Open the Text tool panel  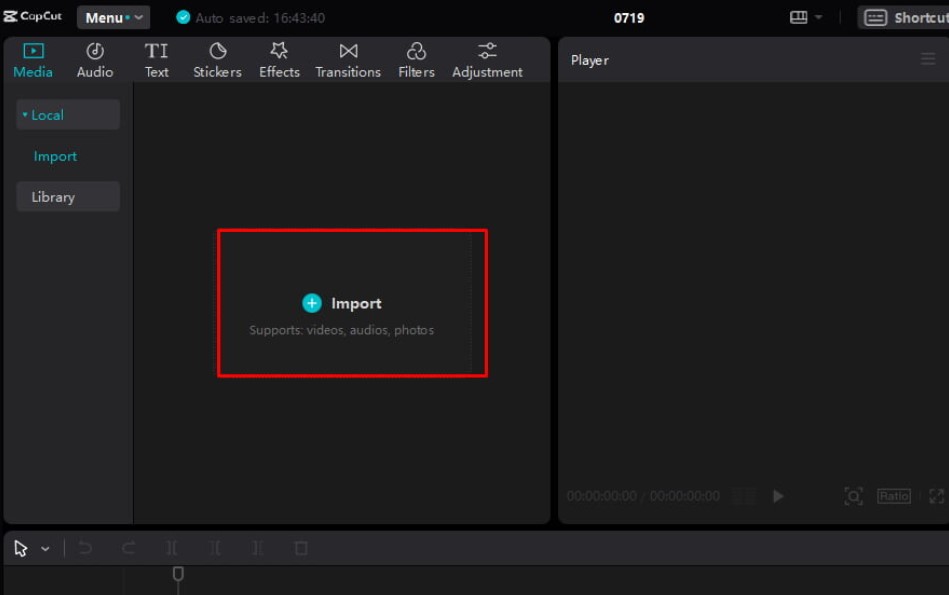pyautogui.click(x=156, y=58)
